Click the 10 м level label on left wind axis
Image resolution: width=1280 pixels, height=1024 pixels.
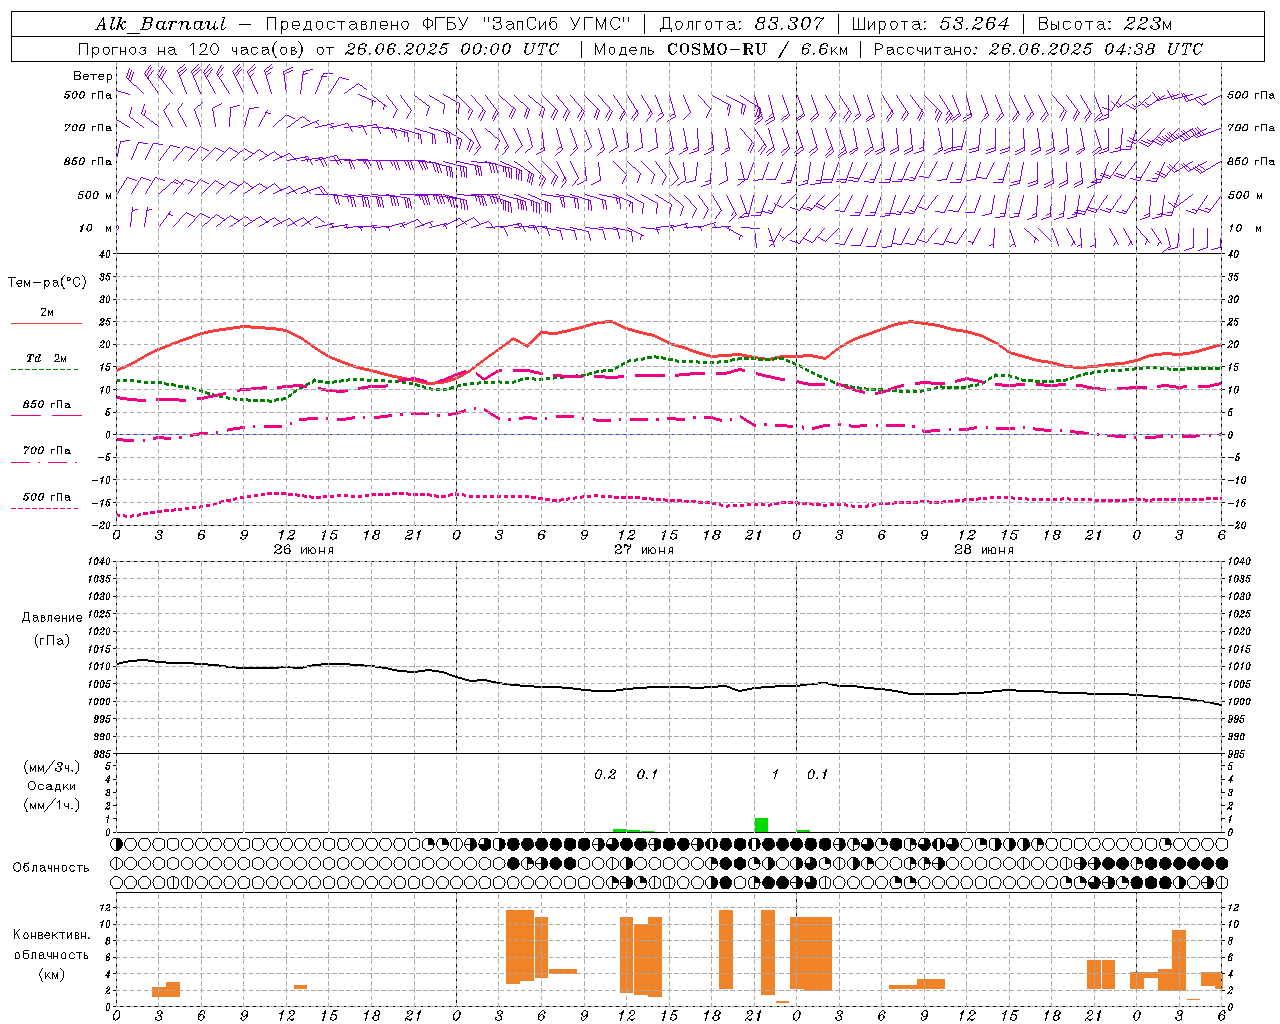point(96,228)
